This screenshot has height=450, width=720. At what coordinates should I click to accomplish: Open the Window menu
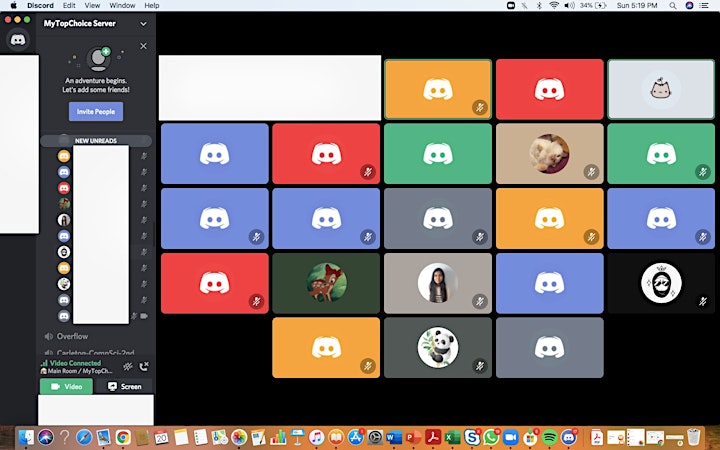122,6
